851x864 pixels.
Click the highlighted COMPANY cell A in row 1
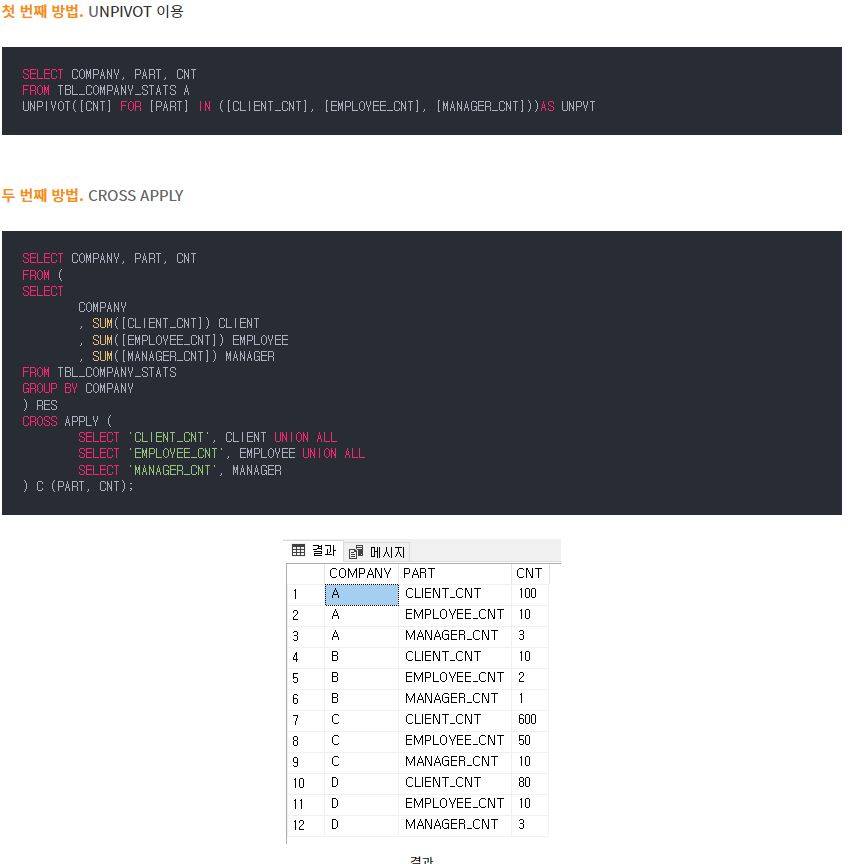(361, 594)
